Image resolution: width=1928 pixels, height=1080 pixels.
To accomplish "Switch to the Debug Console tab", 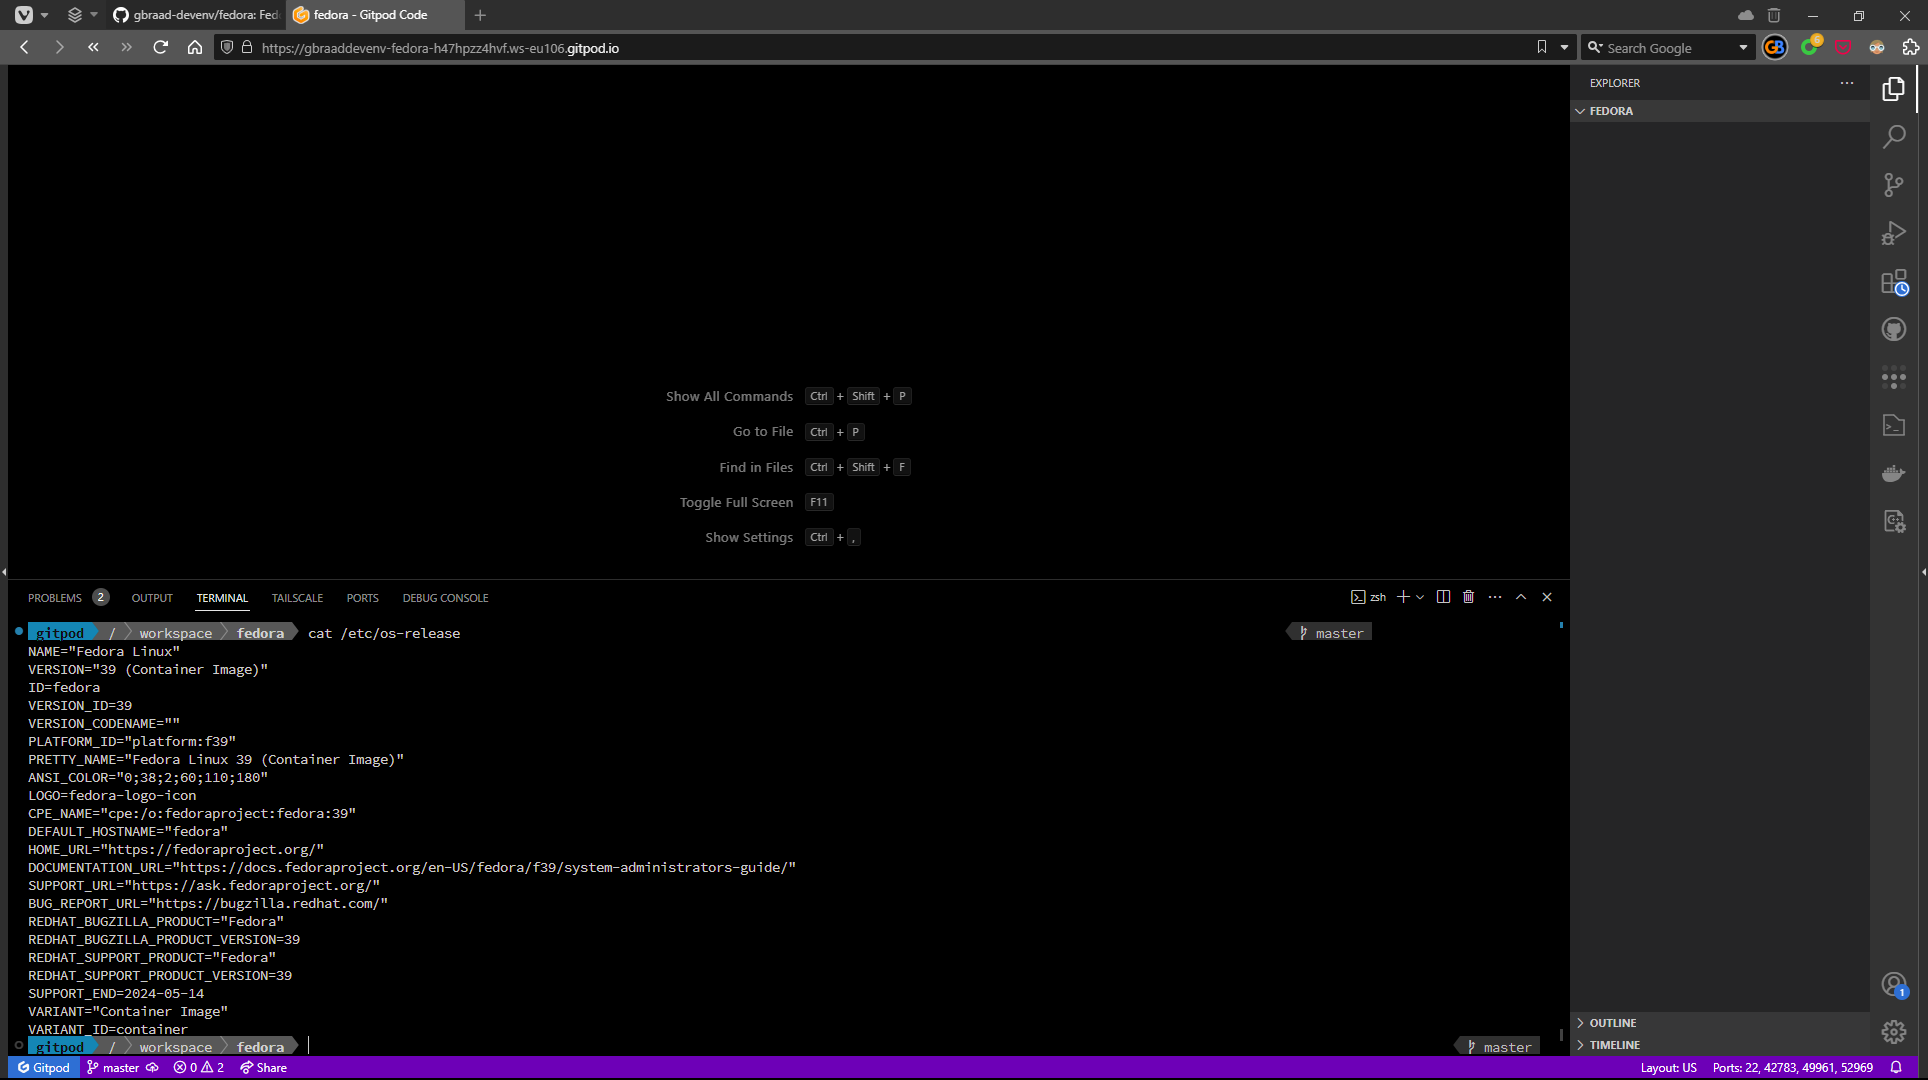I will coord(445,598).
